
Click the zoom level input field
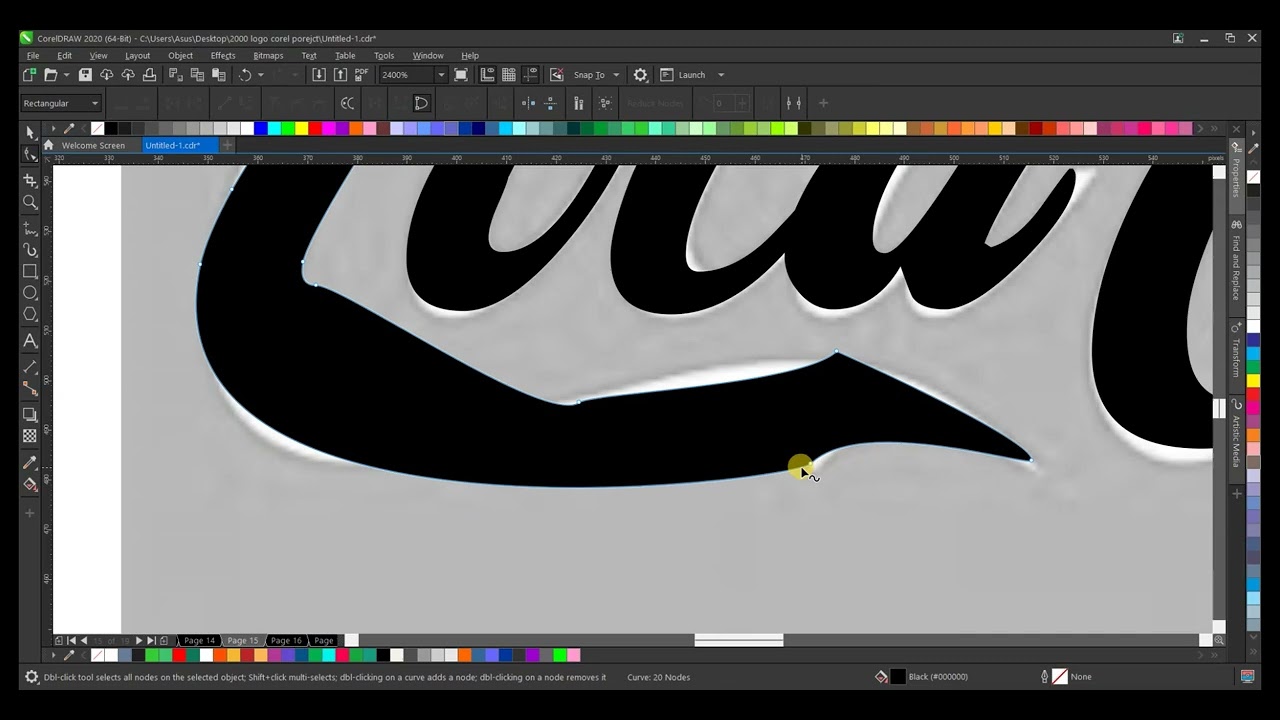pyautogui.click(x=406, y=75)
